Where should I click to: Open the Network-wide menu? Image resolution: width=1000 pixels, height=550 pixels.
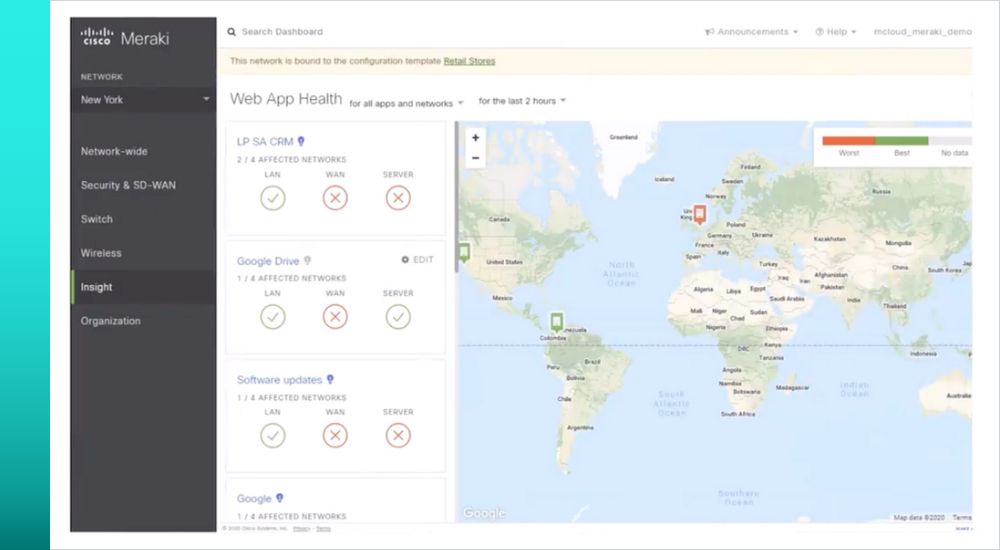click(143, 151)
